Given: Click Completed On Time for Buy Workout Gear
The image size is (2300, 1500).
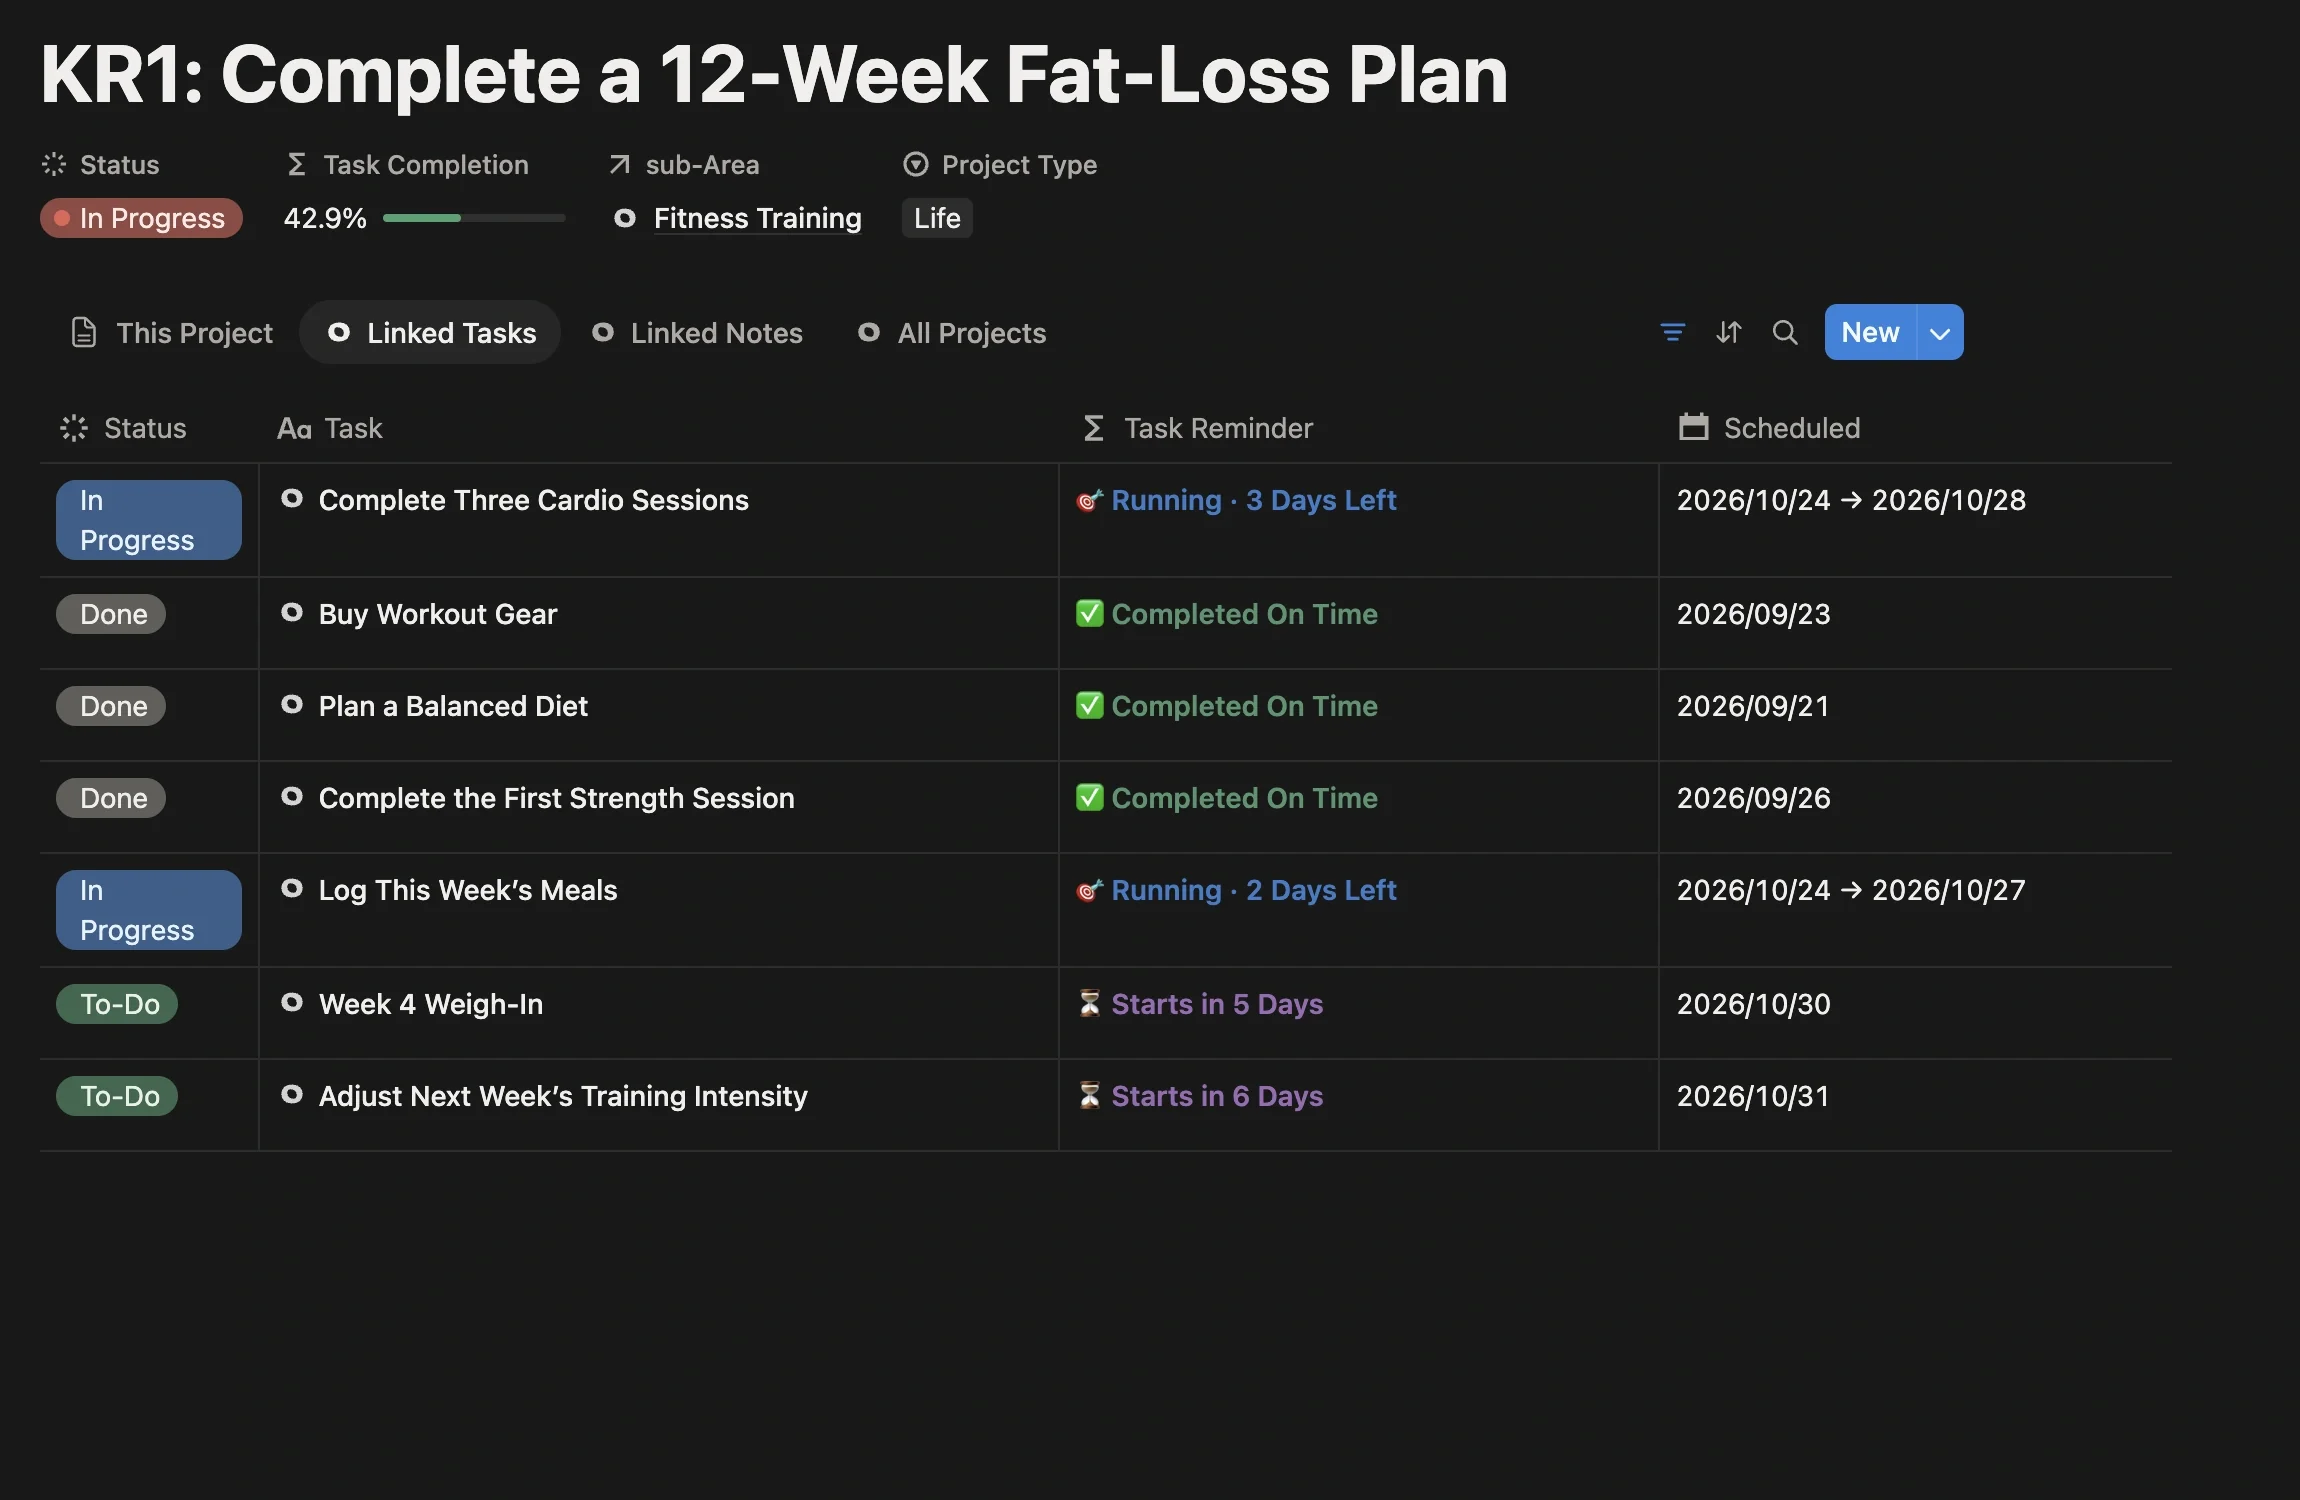Looking at the screenshot, I should [1227, 614].
